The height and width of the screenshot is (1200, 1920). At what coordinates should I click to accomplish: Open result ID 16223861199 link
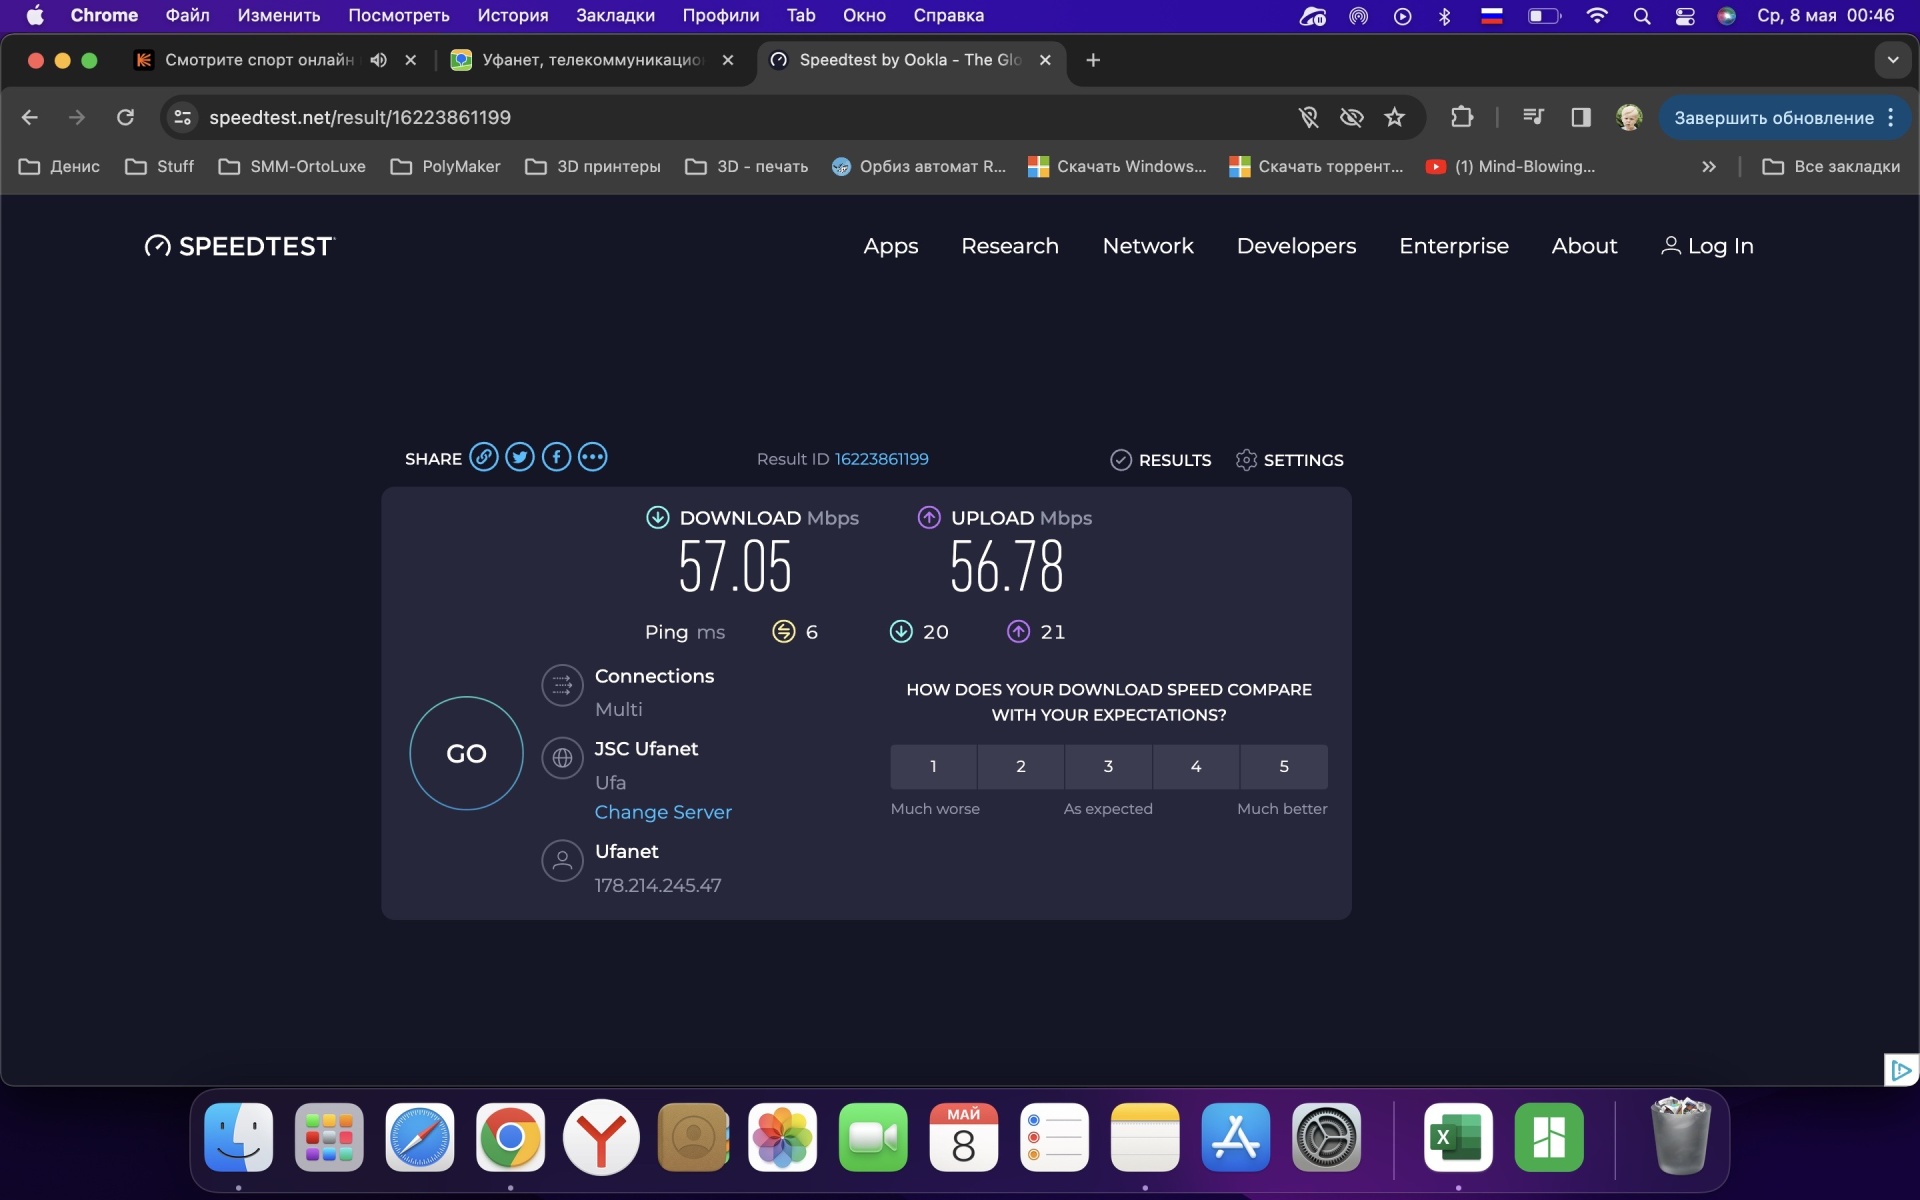[x=882, y=459]
